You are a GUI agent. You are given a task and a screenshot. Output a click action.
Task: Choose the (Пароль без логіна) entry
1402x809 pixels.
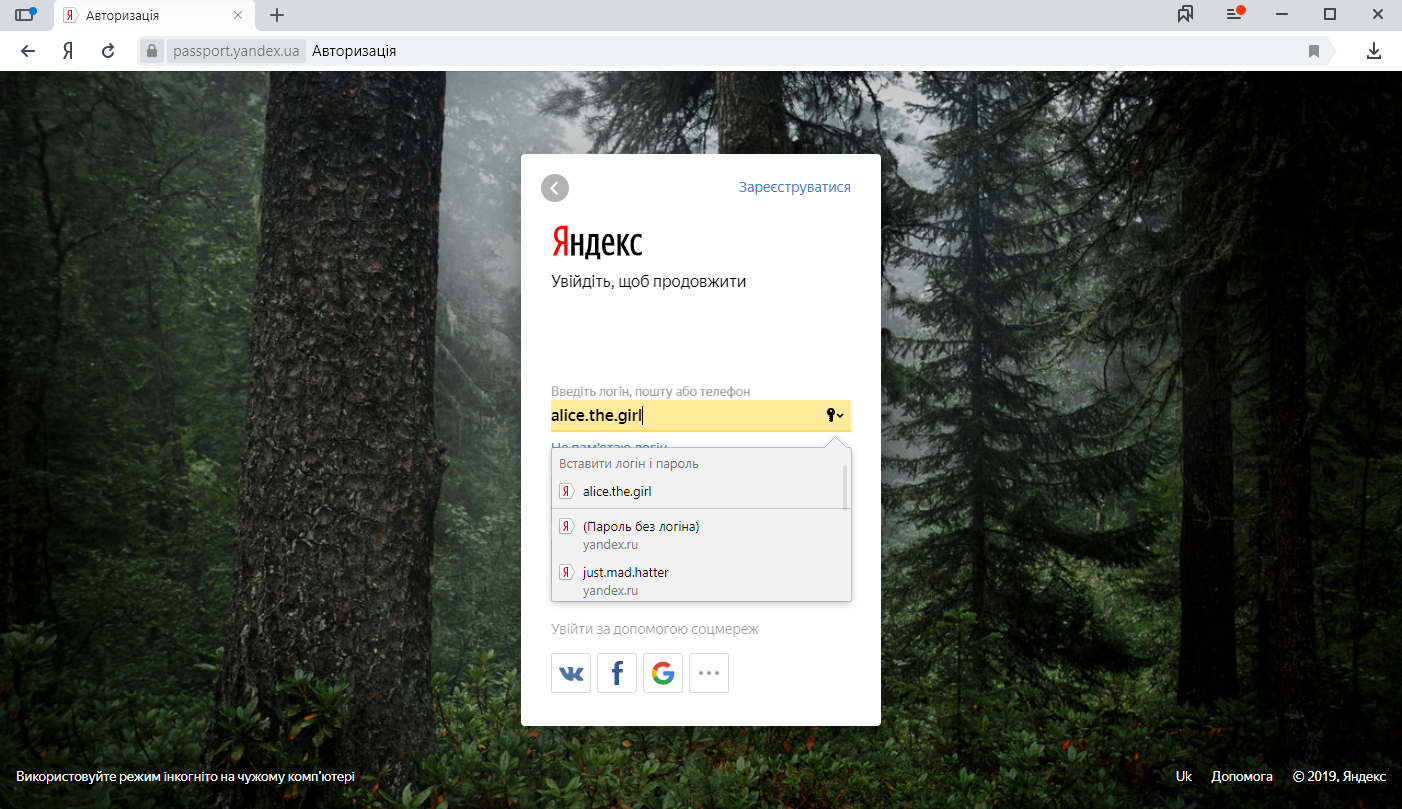click(701, 535)
